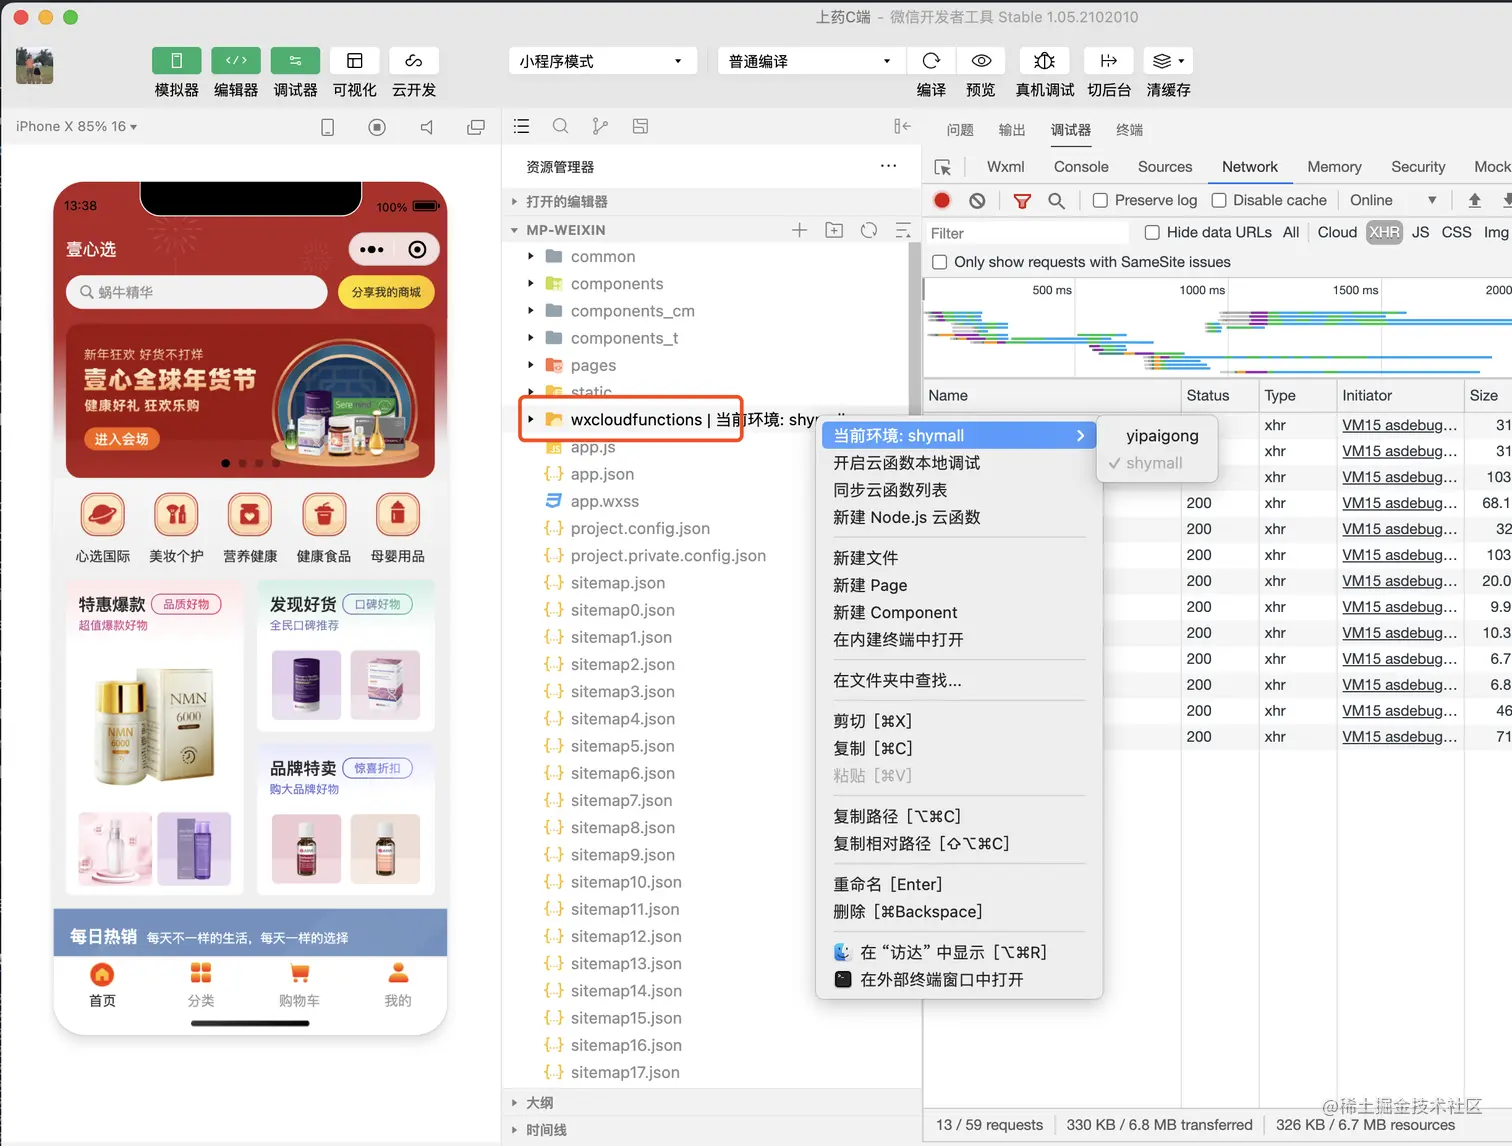Toggle the debugger (调试器) panel button
The height and width of the screenshot is (1146, 1512).
(x=295, y=60)
